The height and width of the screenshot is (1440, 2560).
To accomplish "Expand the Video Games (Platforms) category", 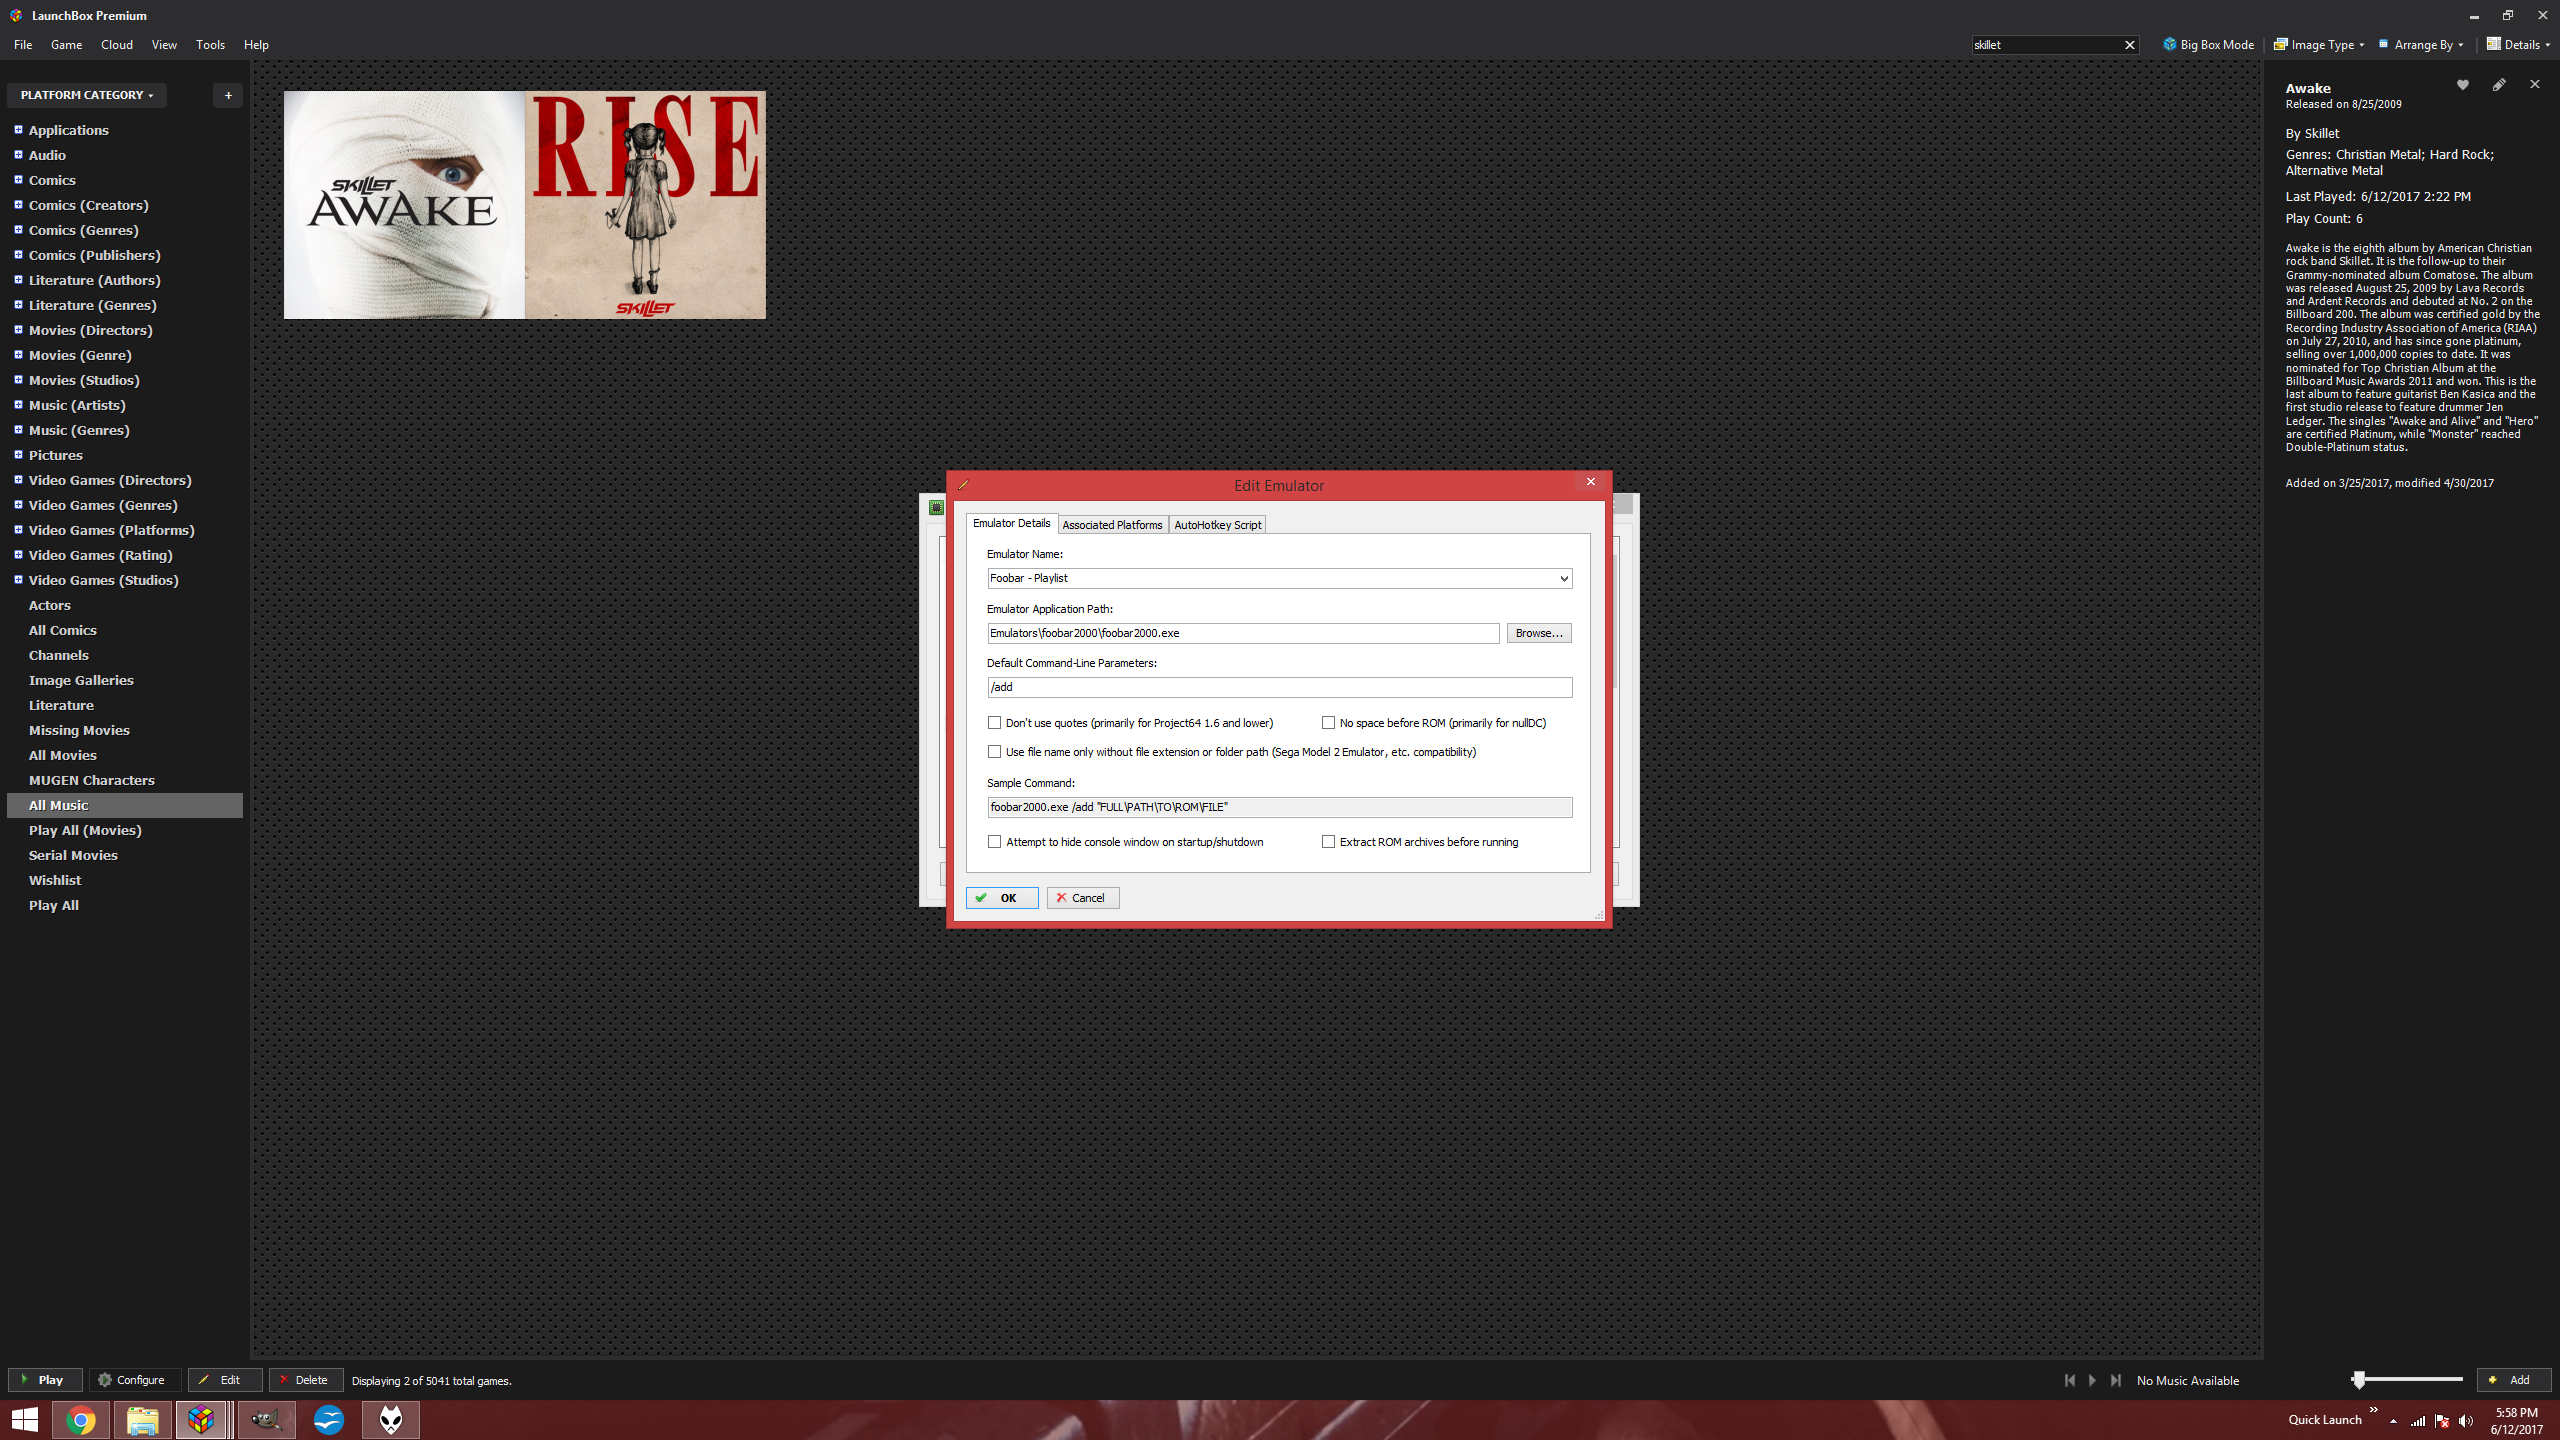I will pos(18,530).
